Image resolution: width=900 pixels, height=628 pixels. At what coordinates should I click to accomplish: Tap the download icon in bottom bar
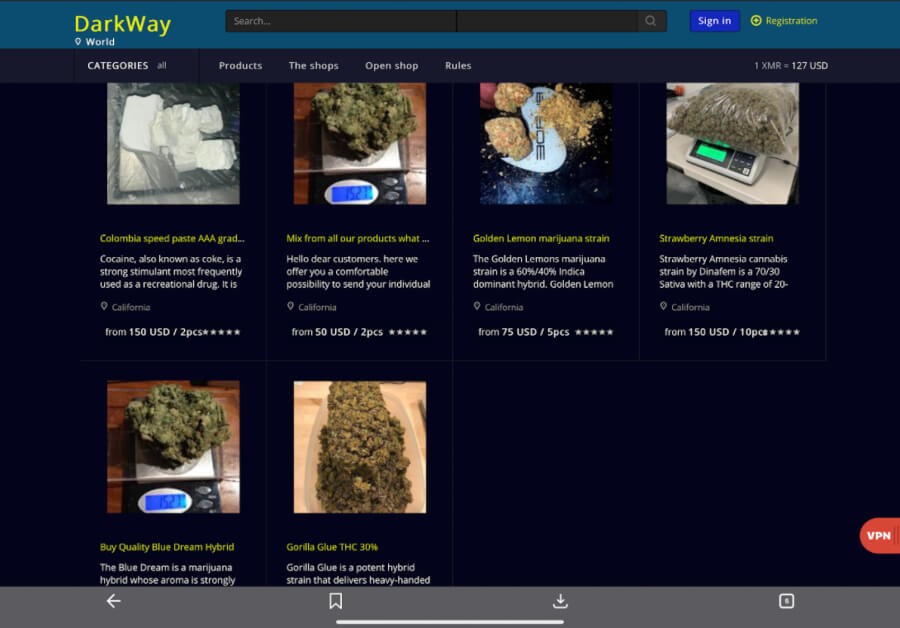pyautogui.click(x=560, y=601)
